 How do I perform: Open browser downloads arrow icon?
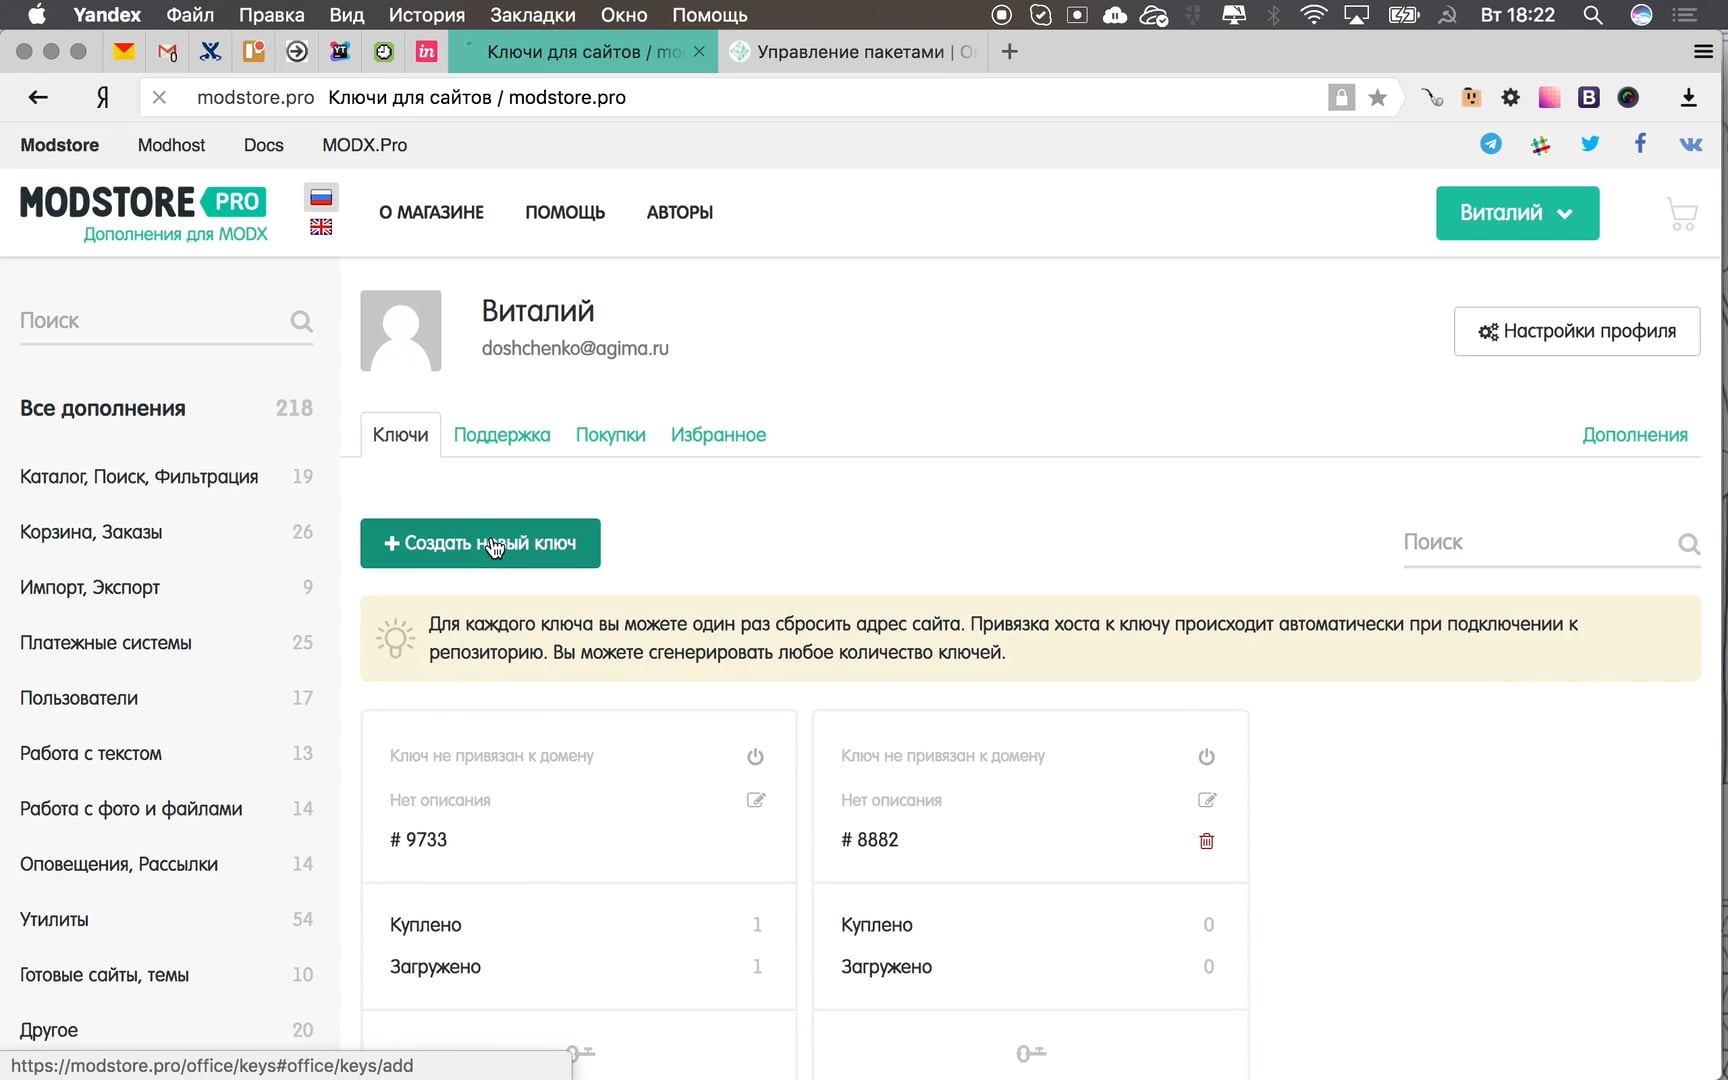coord(1688,97)
